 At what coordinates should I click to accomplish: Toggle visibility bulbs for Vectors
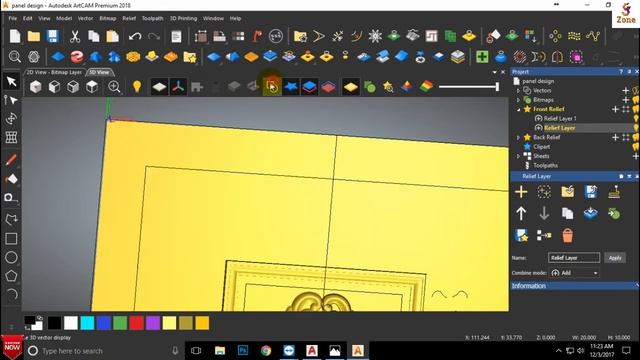click(636, 90)
